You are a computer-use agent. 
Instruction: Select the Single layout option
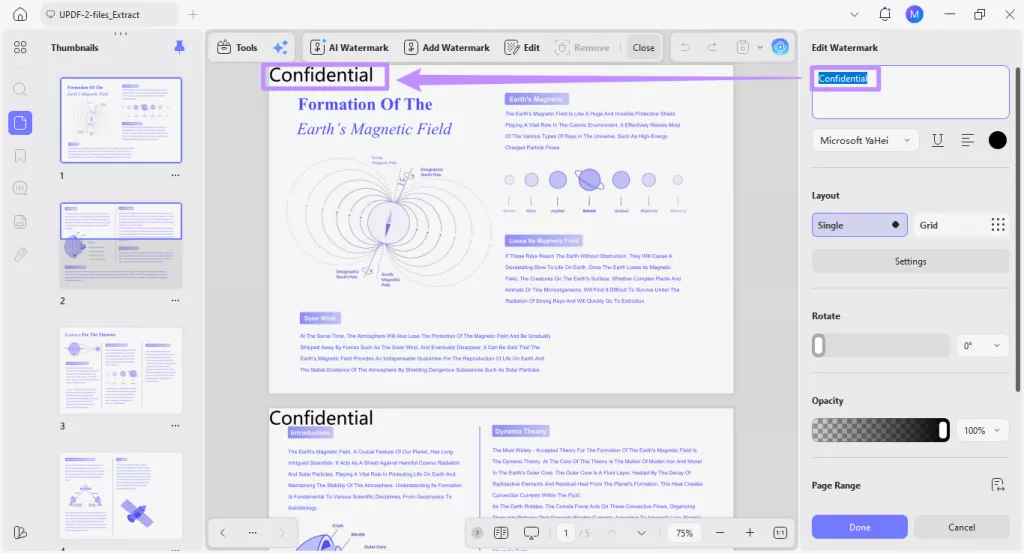click(x=859, y=225)
